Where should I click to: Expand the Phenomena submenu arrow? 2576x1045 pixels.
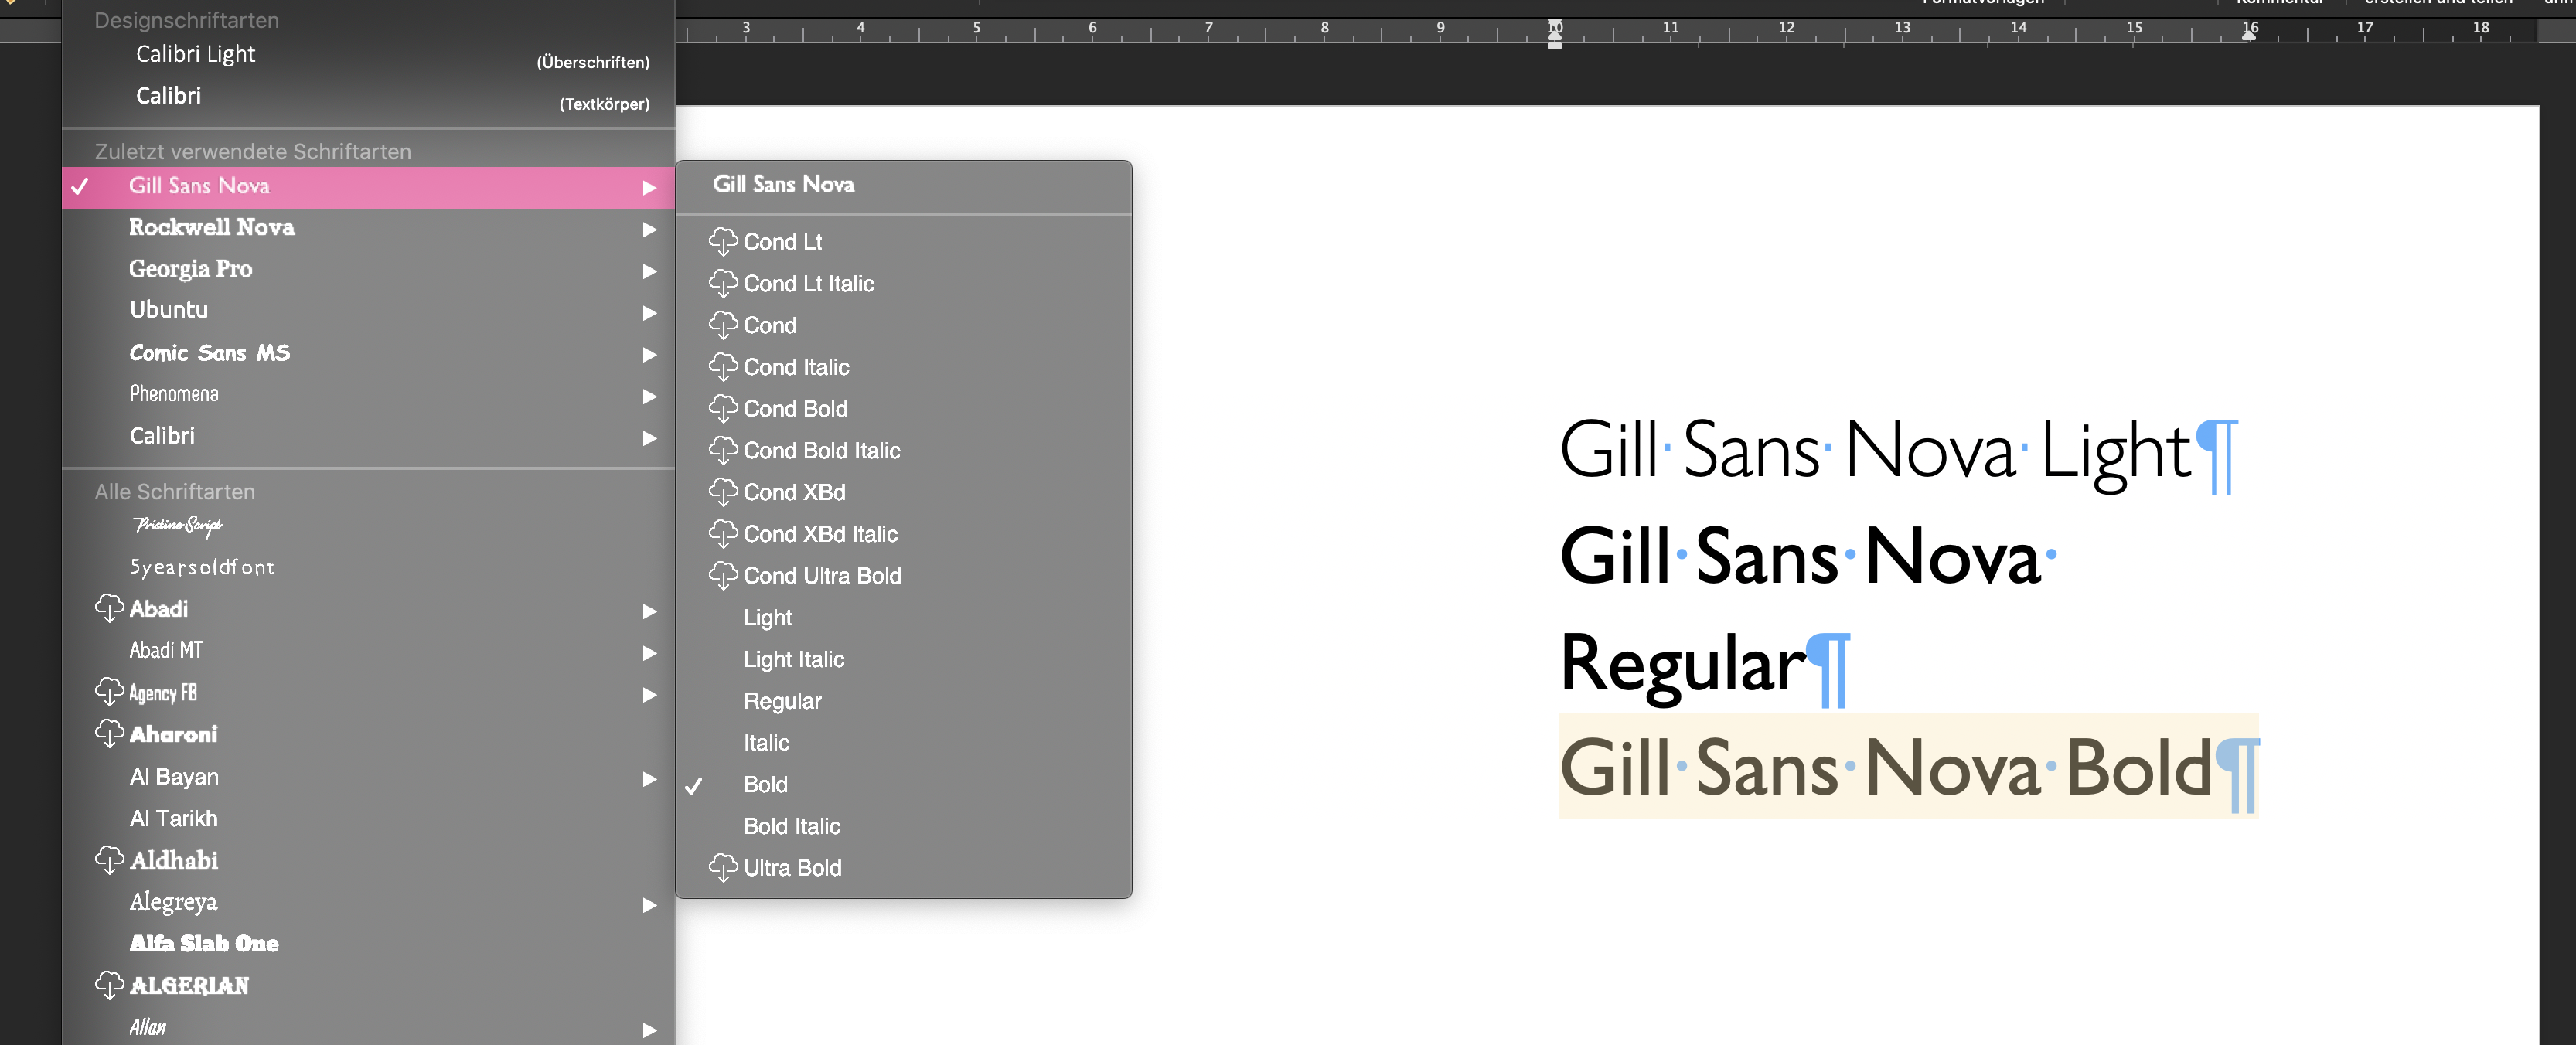point(650,396)
